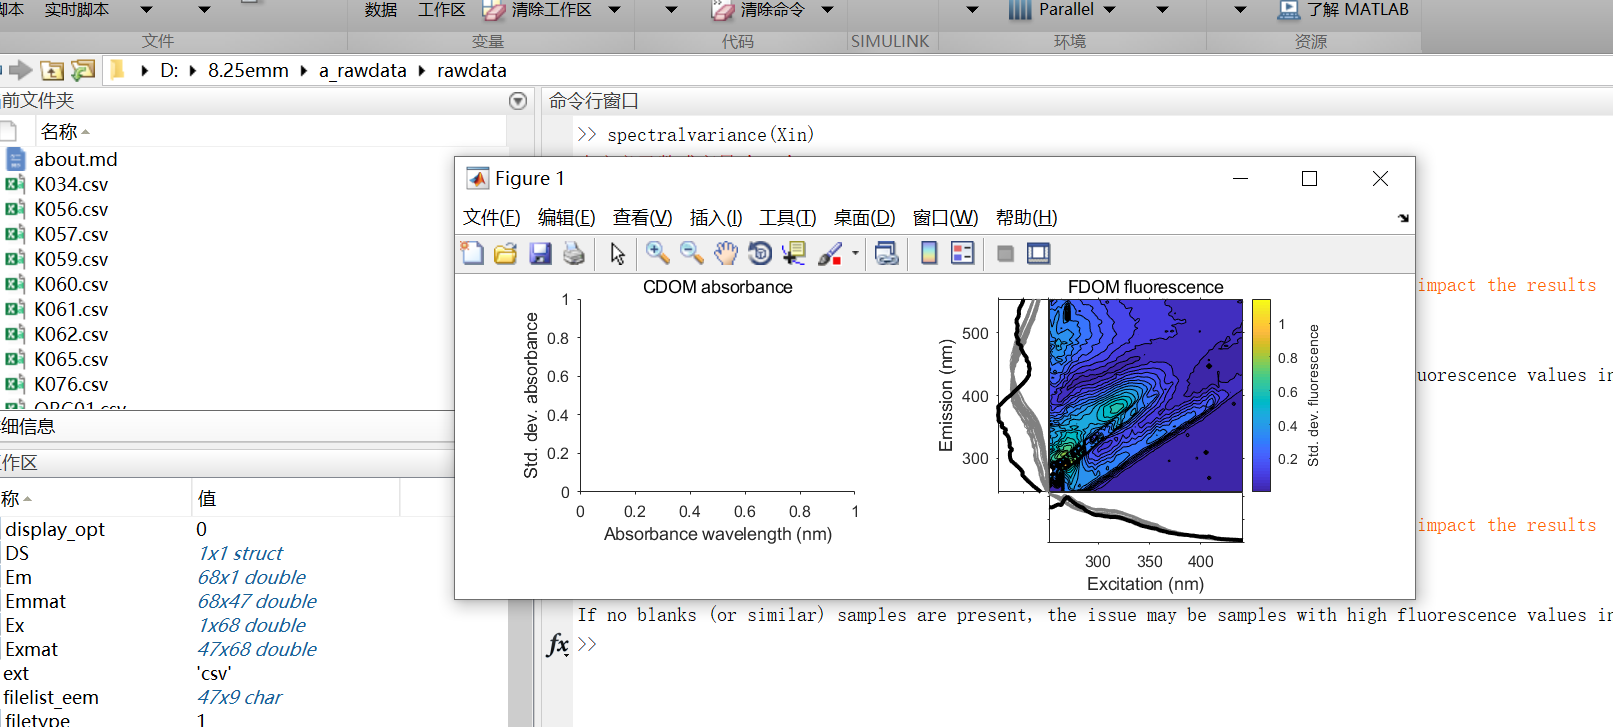
Task: Select the Edit Plot arrow tool
Action: (x=617, y=254)
